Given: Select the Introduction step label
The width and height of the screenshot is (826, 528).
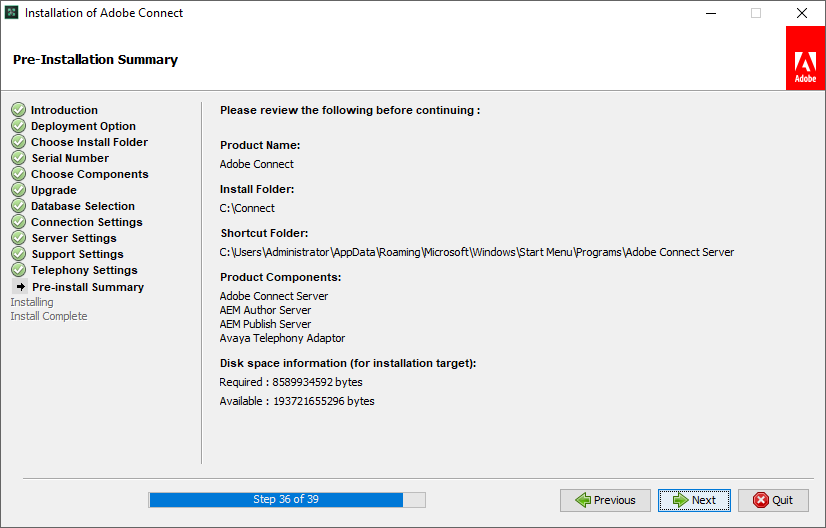Looking at the screenshot, I should (x=64, y=110).
